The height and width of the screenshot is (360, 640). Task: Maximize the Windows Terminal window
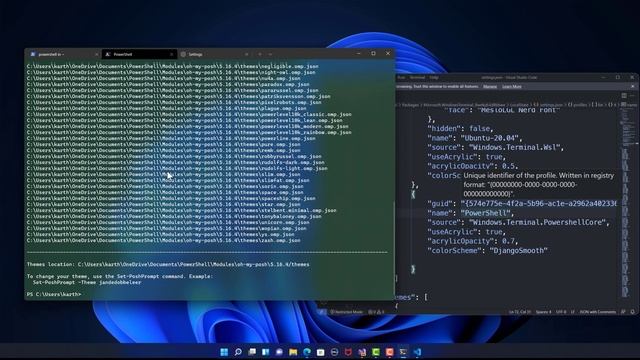(x=373, y=53)
